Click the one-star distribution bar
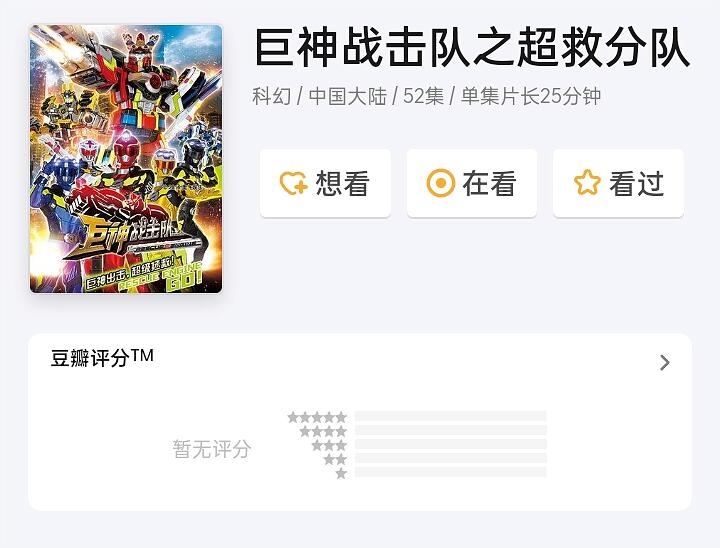Viewport: 720px width, 548px height. pyautogui.click(x=450, y=472)
